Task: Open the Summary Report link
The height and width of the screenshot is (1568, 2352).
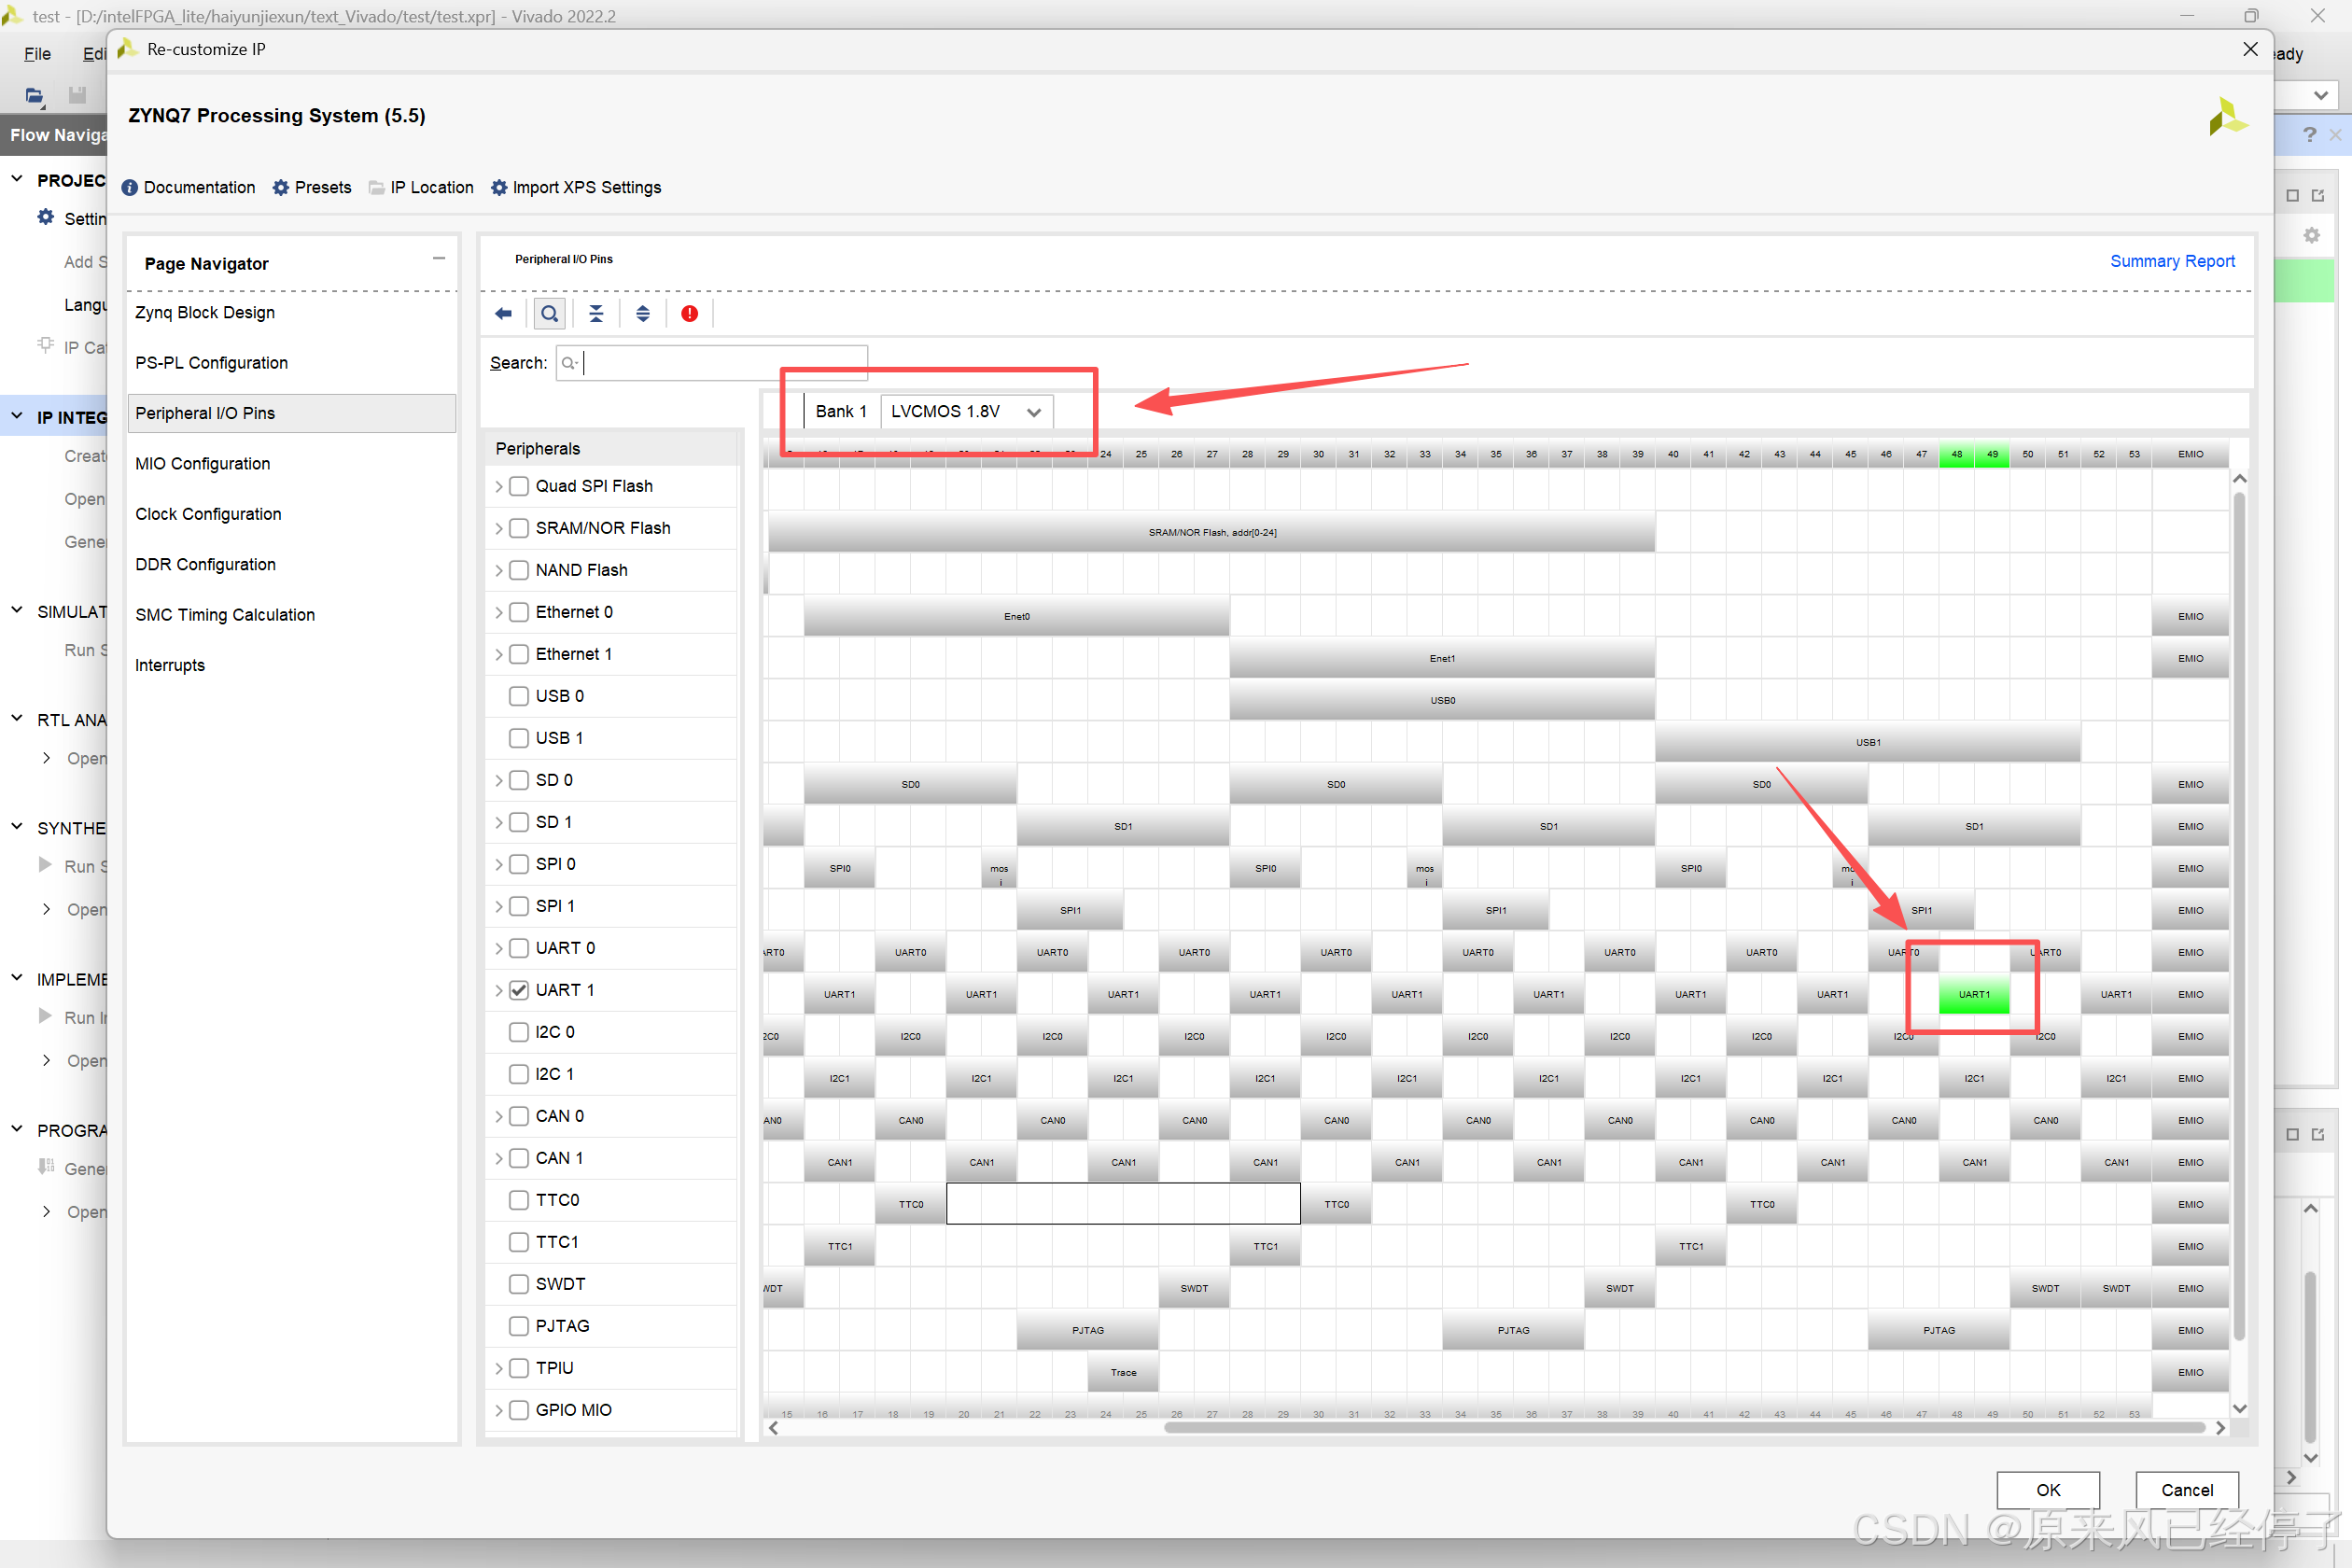Action: point(2171,261)
